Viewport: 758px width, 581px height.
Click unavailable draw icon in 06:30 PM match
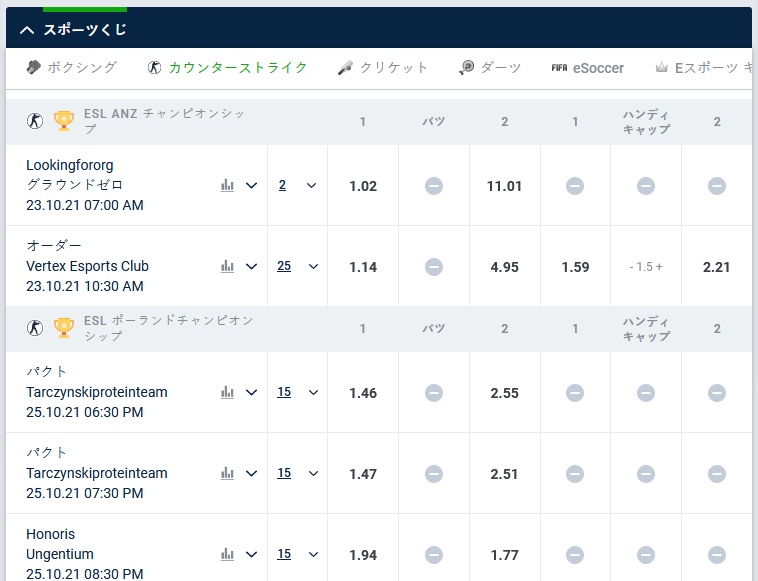[434, 393]
